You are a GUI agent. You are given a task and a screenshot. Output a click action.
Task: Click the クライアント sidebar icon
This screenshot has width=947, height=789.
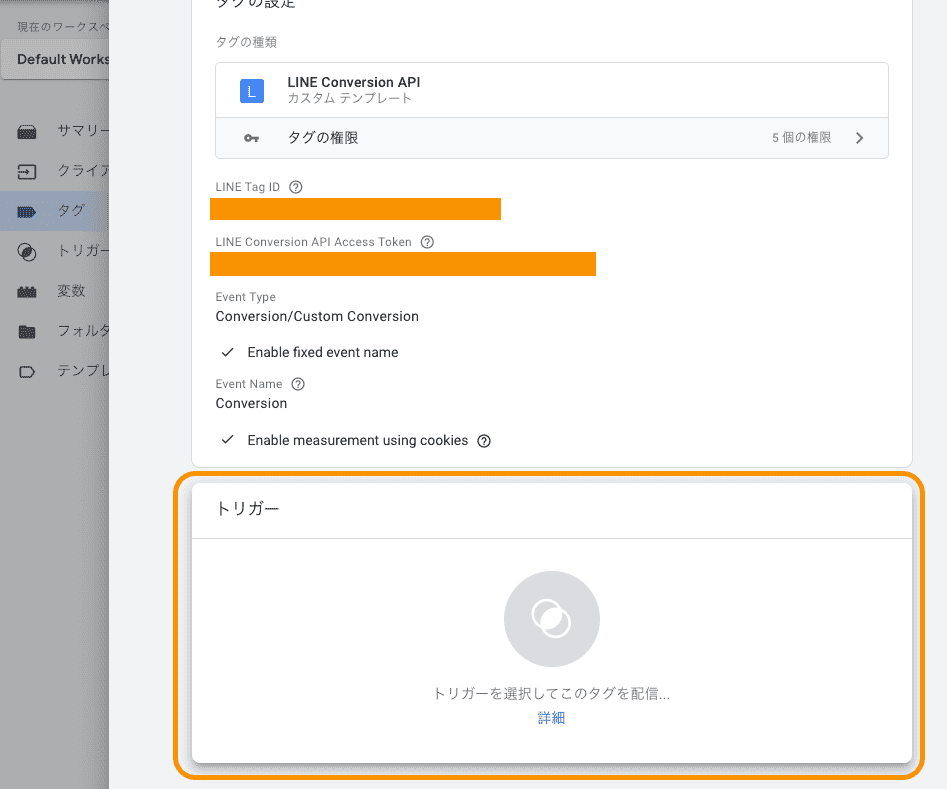click(x=27, y=172)
